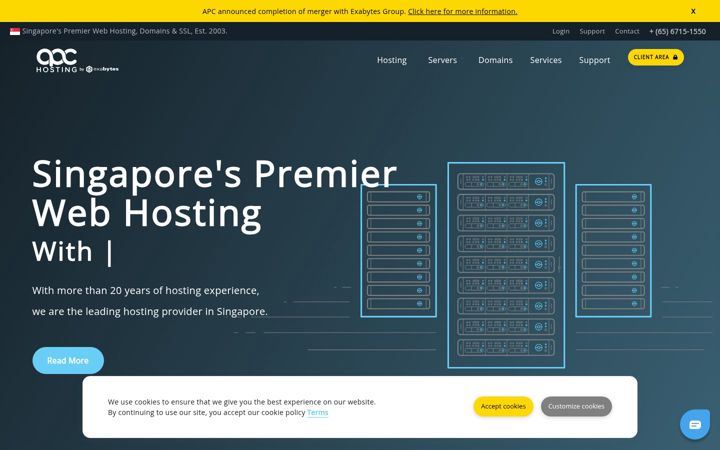Open the Services menu

pyautogui.click(x=546, y=60)
